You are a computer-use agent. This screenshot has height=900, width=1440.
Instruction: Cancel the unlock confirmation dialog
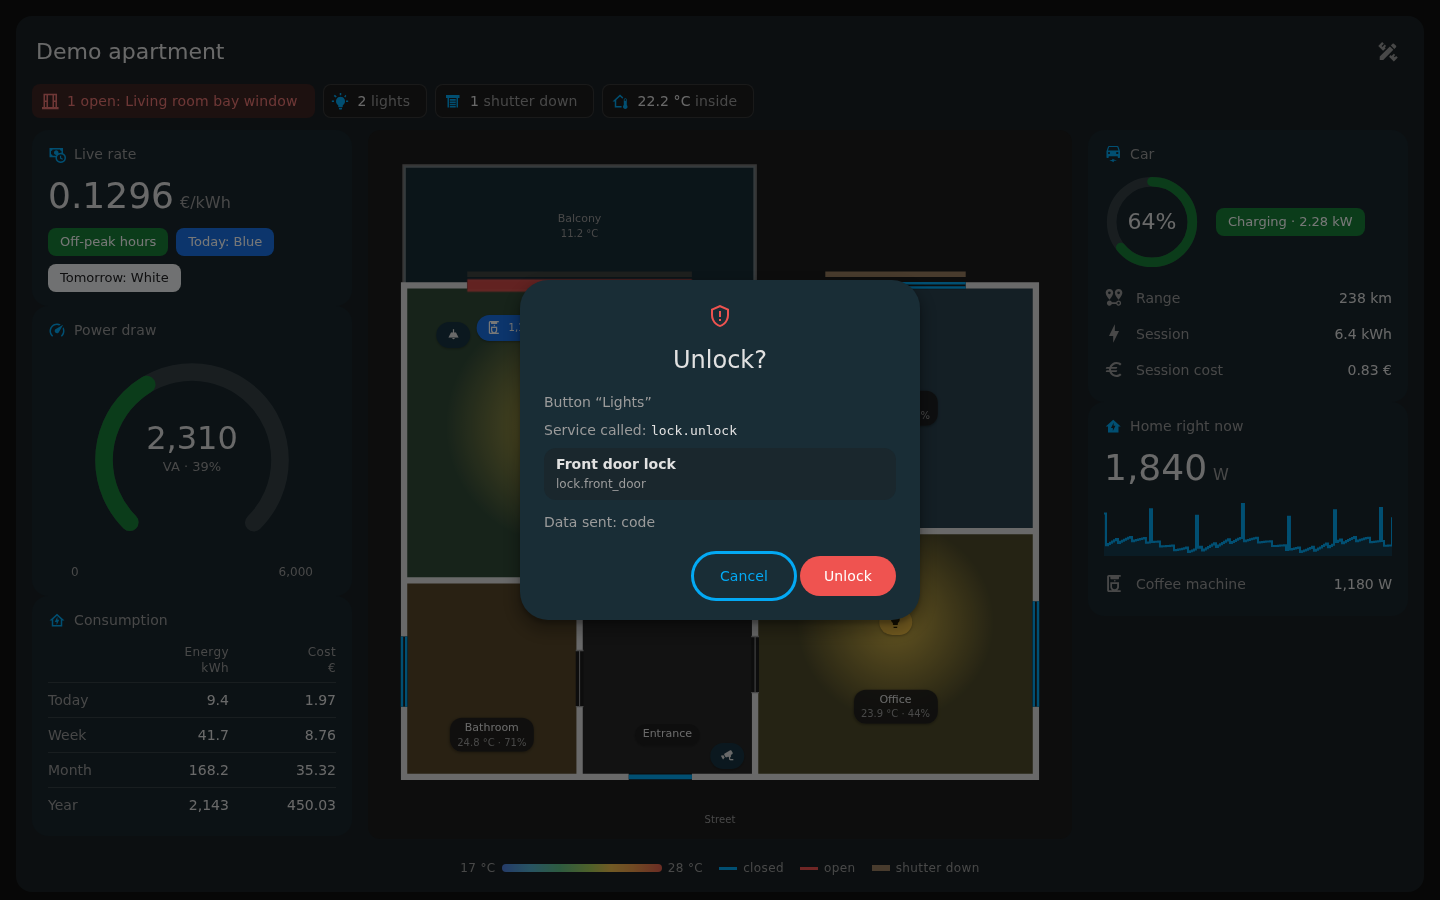[x=744, y=576]
